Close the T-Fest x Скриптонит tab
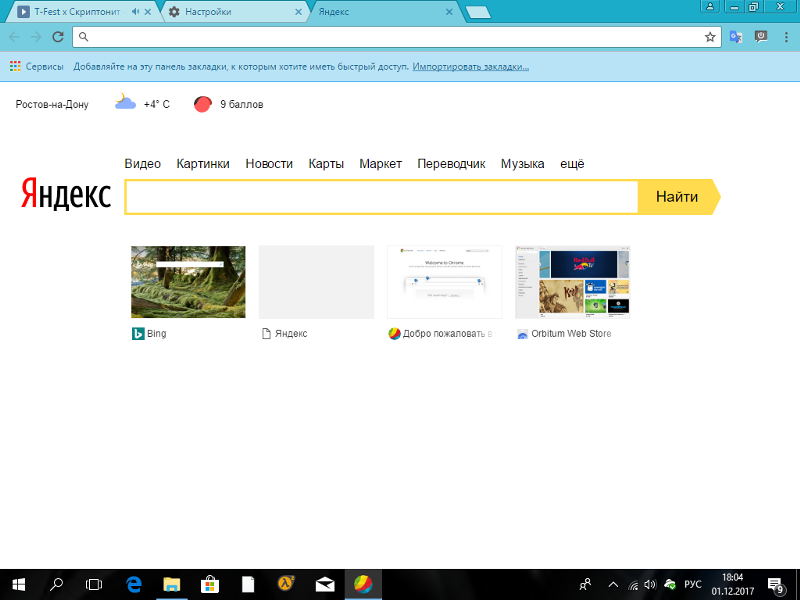This screenshot has height=600, width=800. [x=148, y=12]
